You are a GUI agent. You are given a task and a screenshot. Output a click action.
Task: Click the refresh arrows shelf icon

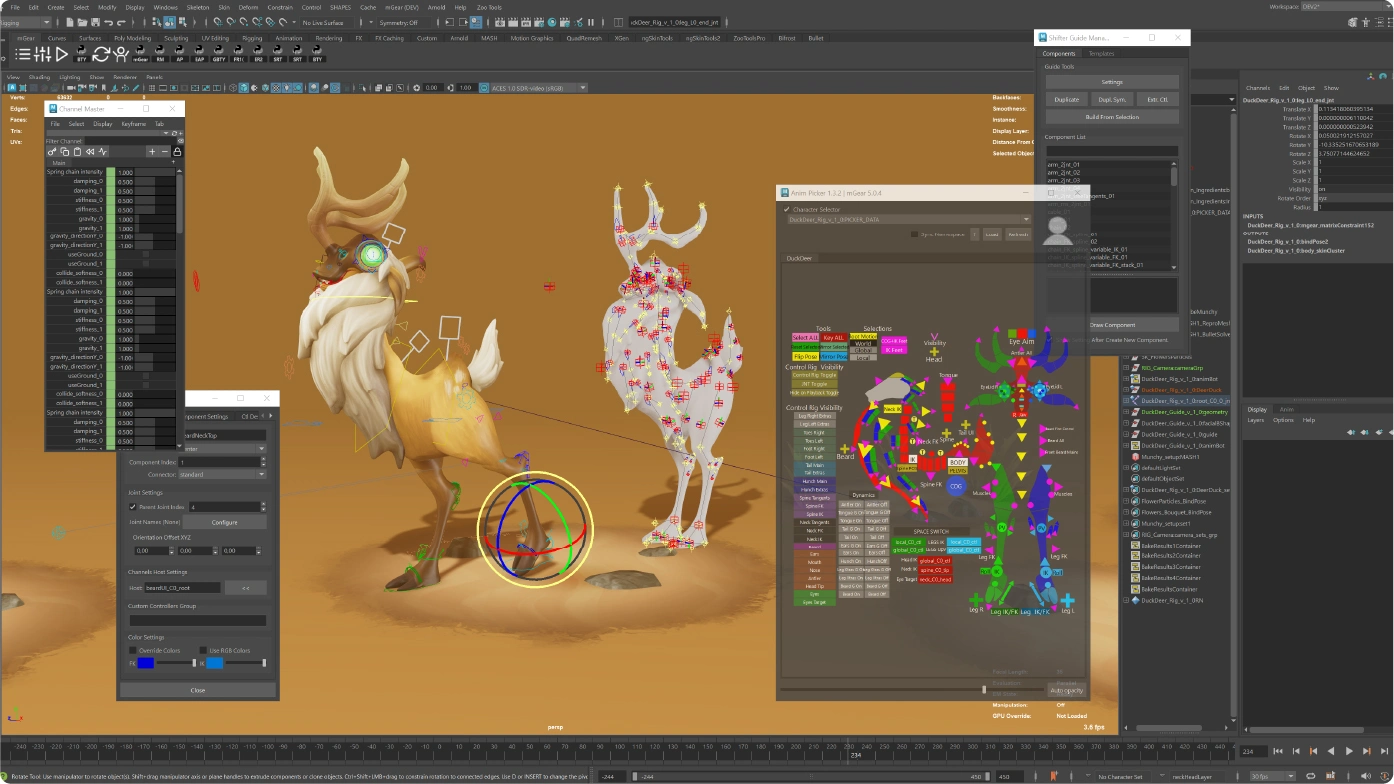101,54
